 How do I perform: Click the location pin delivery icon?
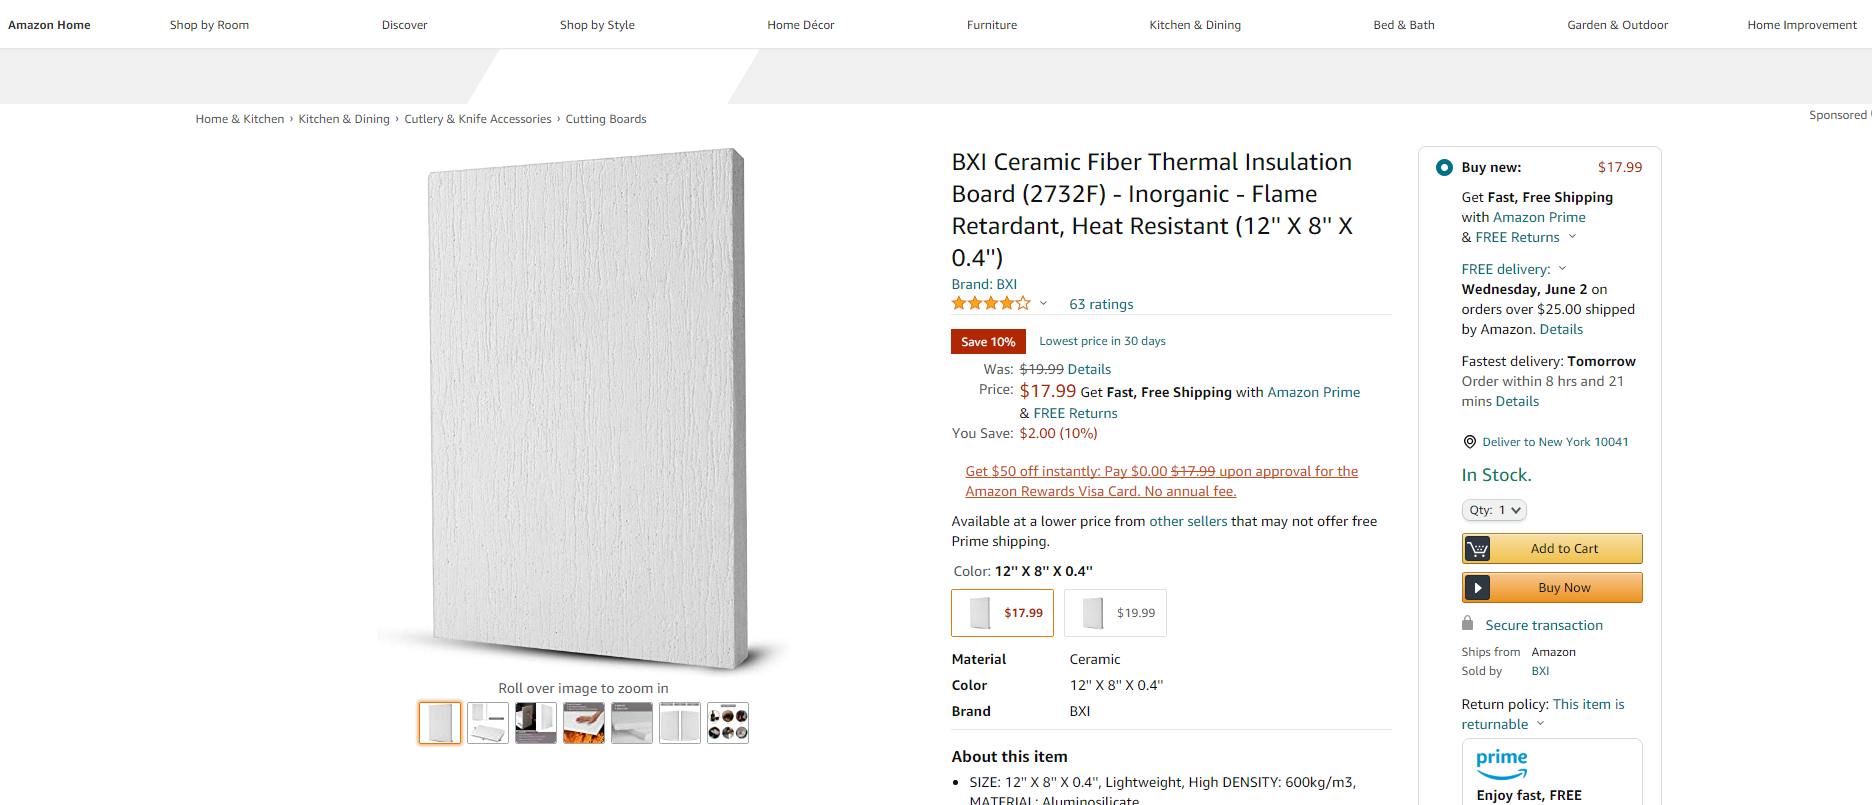pos(1469,442)
